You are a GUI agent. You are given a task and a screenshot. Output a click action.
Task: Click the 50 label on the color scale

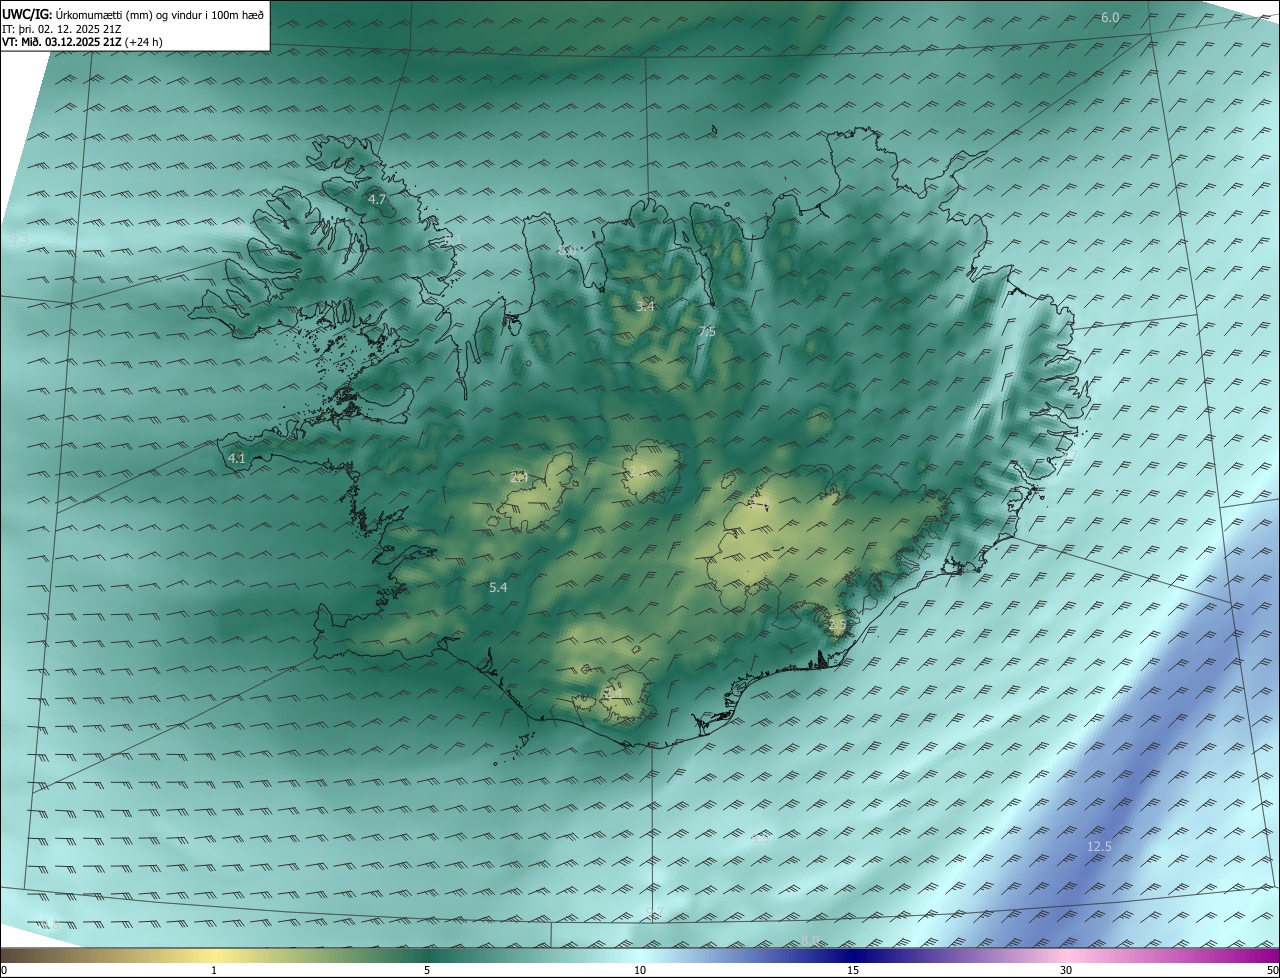(1272, 970)
